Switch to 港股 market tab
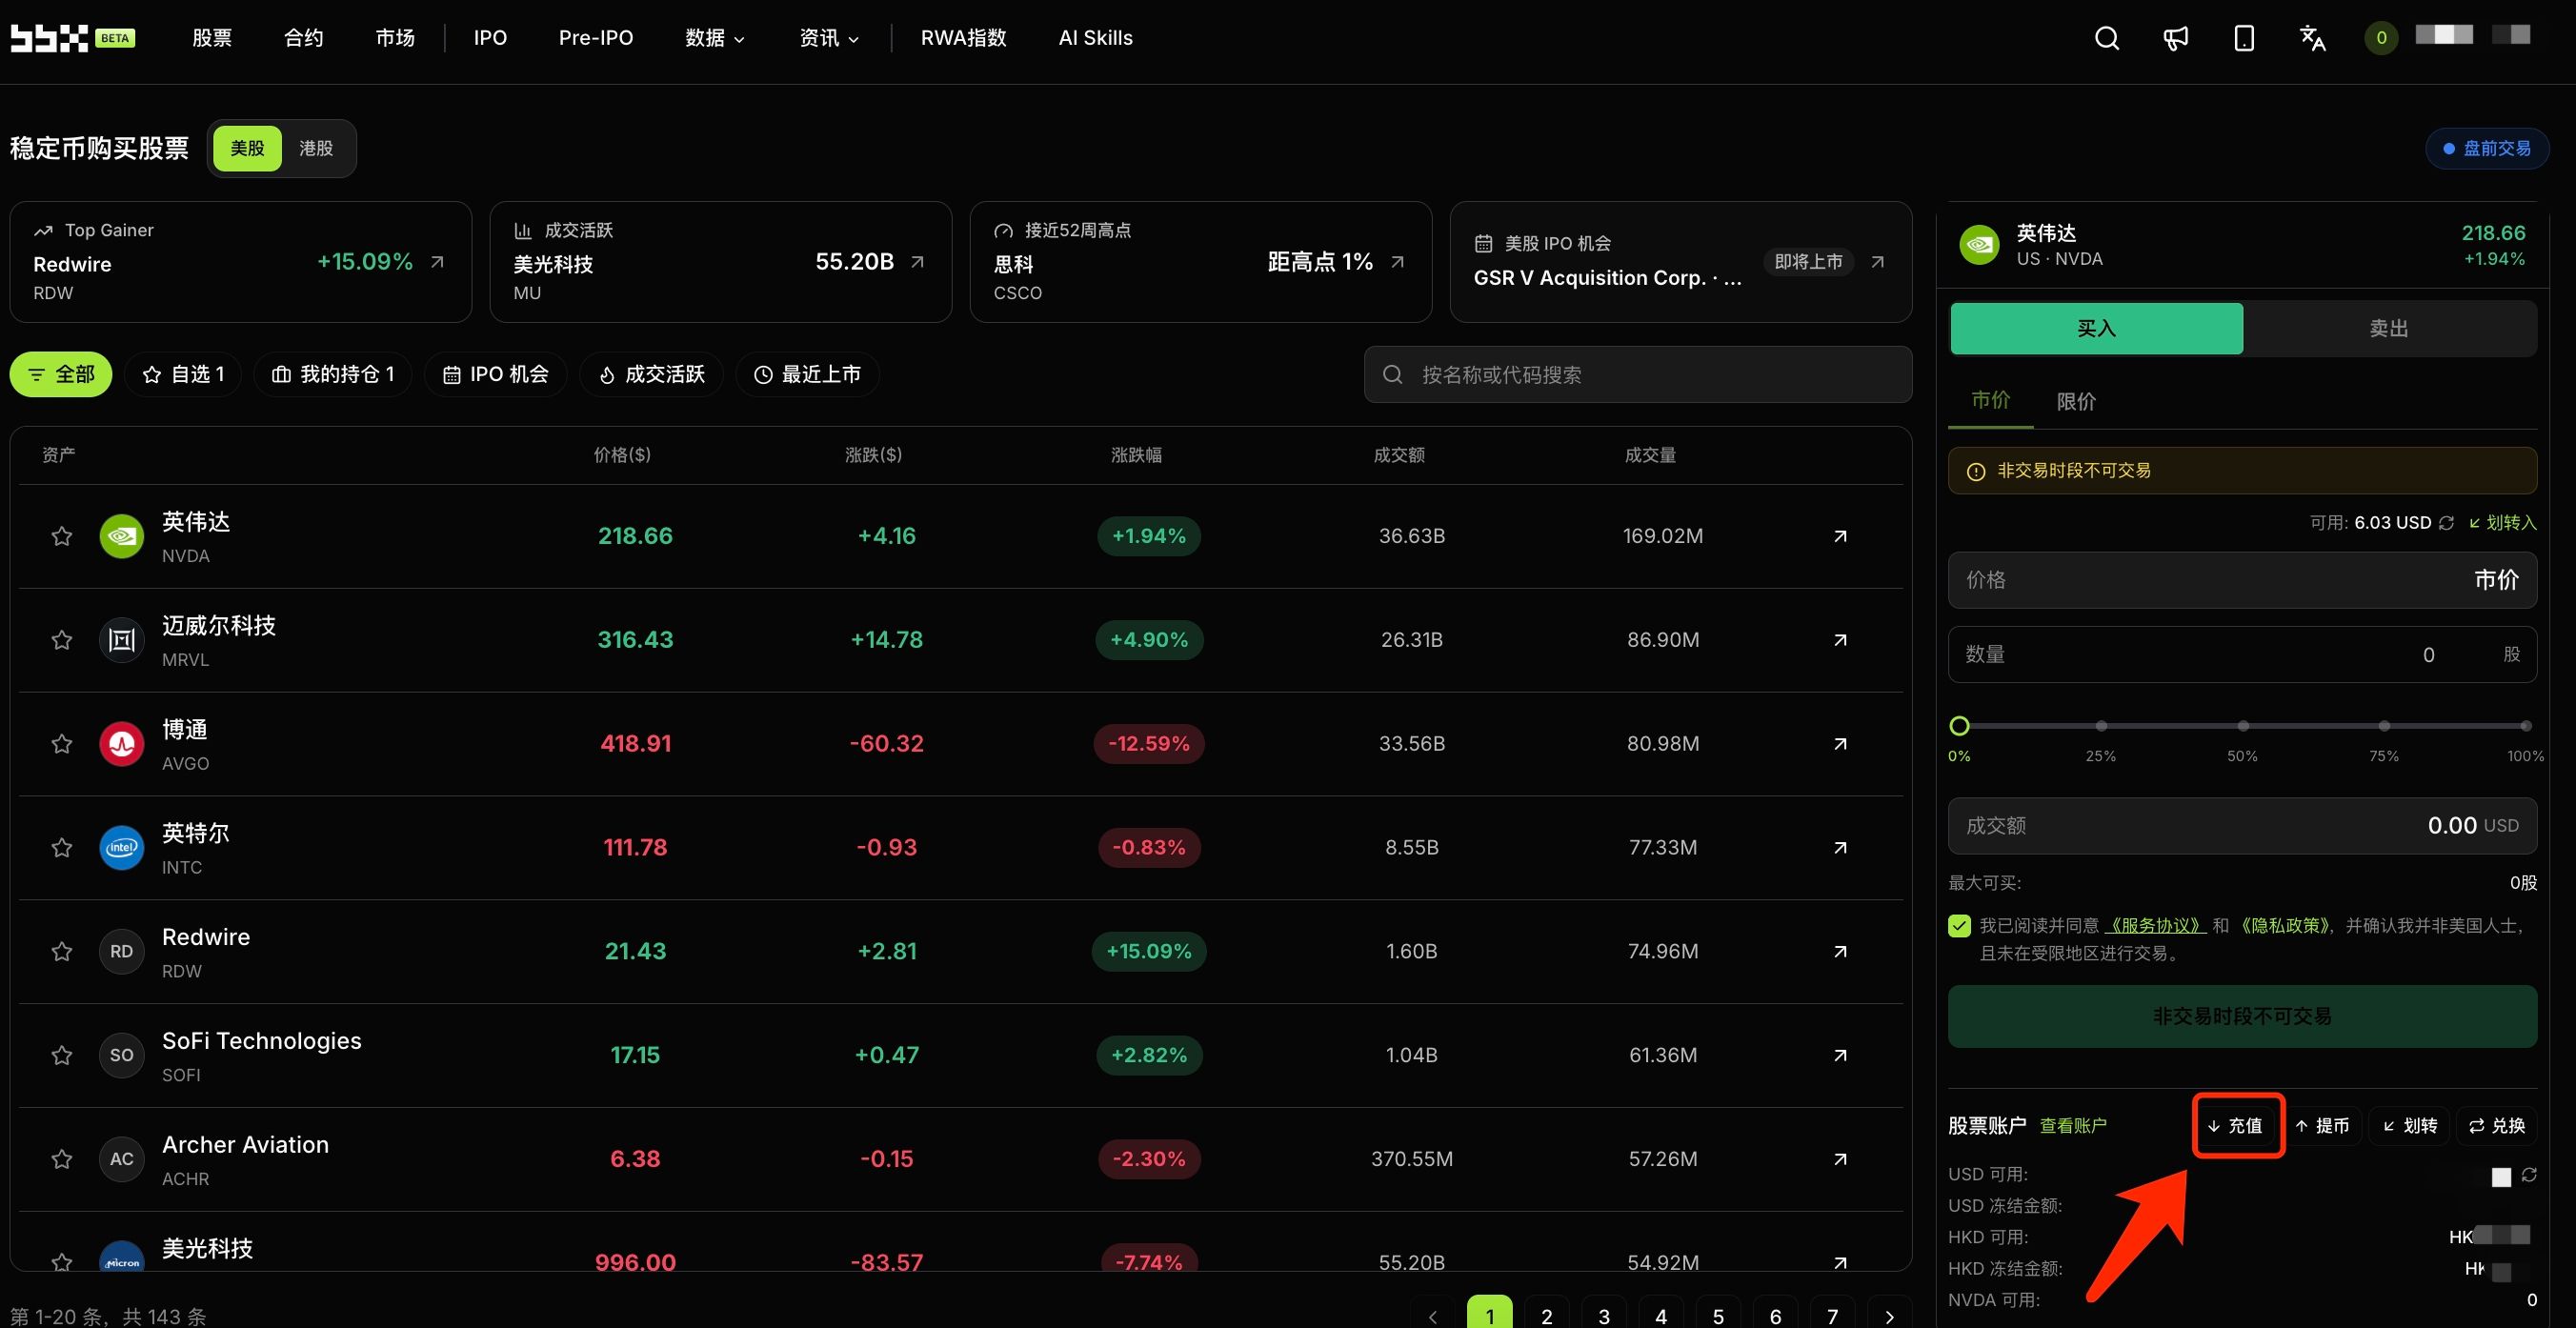This screenshot has width=2576, height=1328. (x=316, y=148)
